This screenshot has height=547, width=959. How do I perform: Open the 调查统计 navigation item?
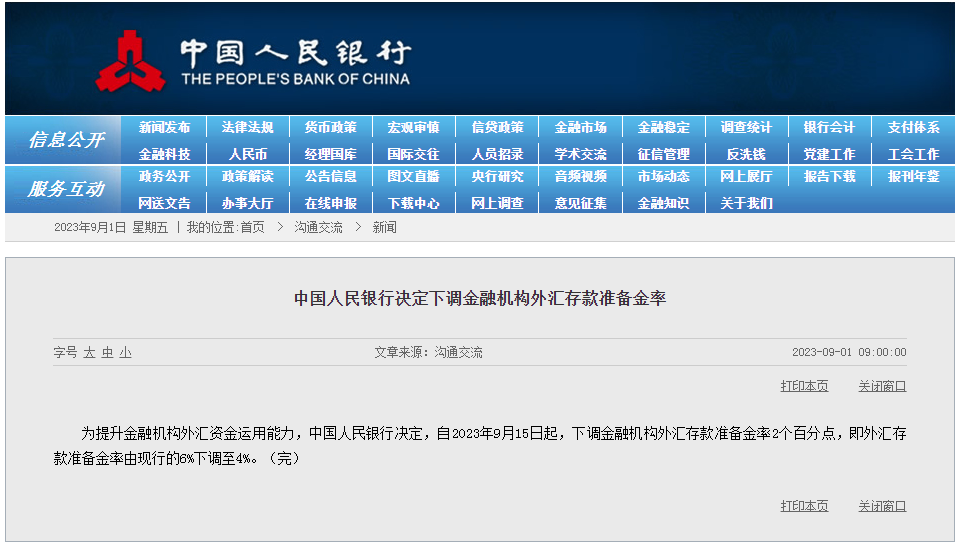pos(746,128)
